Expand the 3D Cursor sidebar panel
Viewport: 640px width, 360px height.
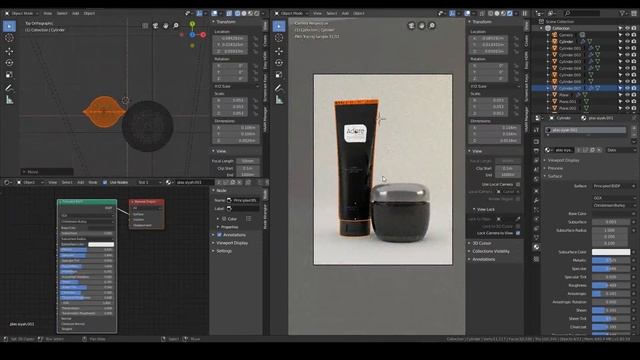[x=470, y=243]
